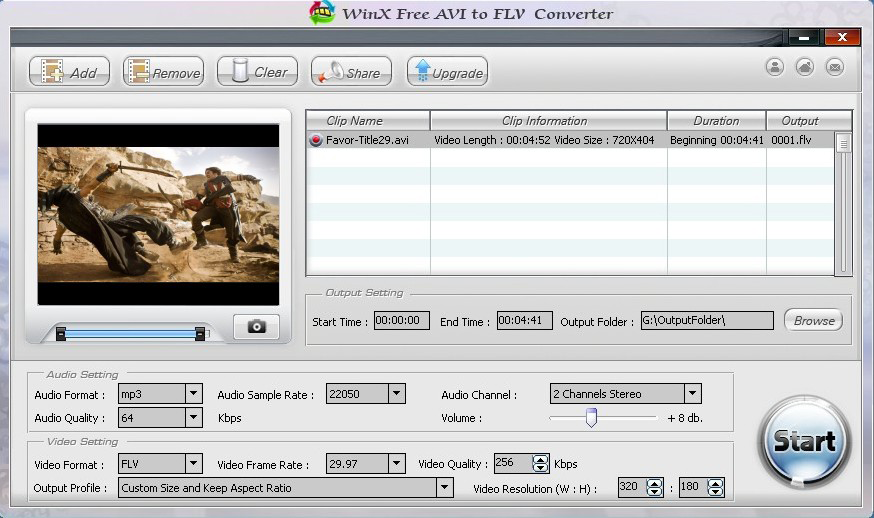
Task: Click the Share button
Action: pos(351,72)
